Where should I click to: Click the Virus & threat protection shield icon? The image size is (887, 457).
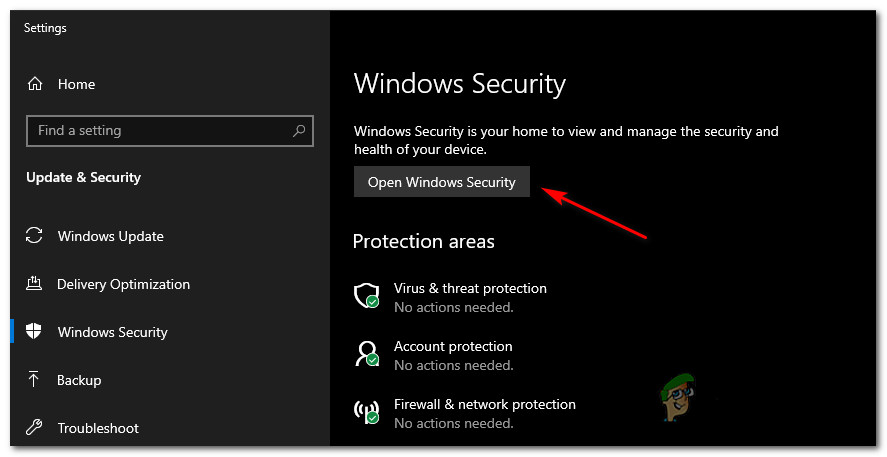[x=365, y=296]
